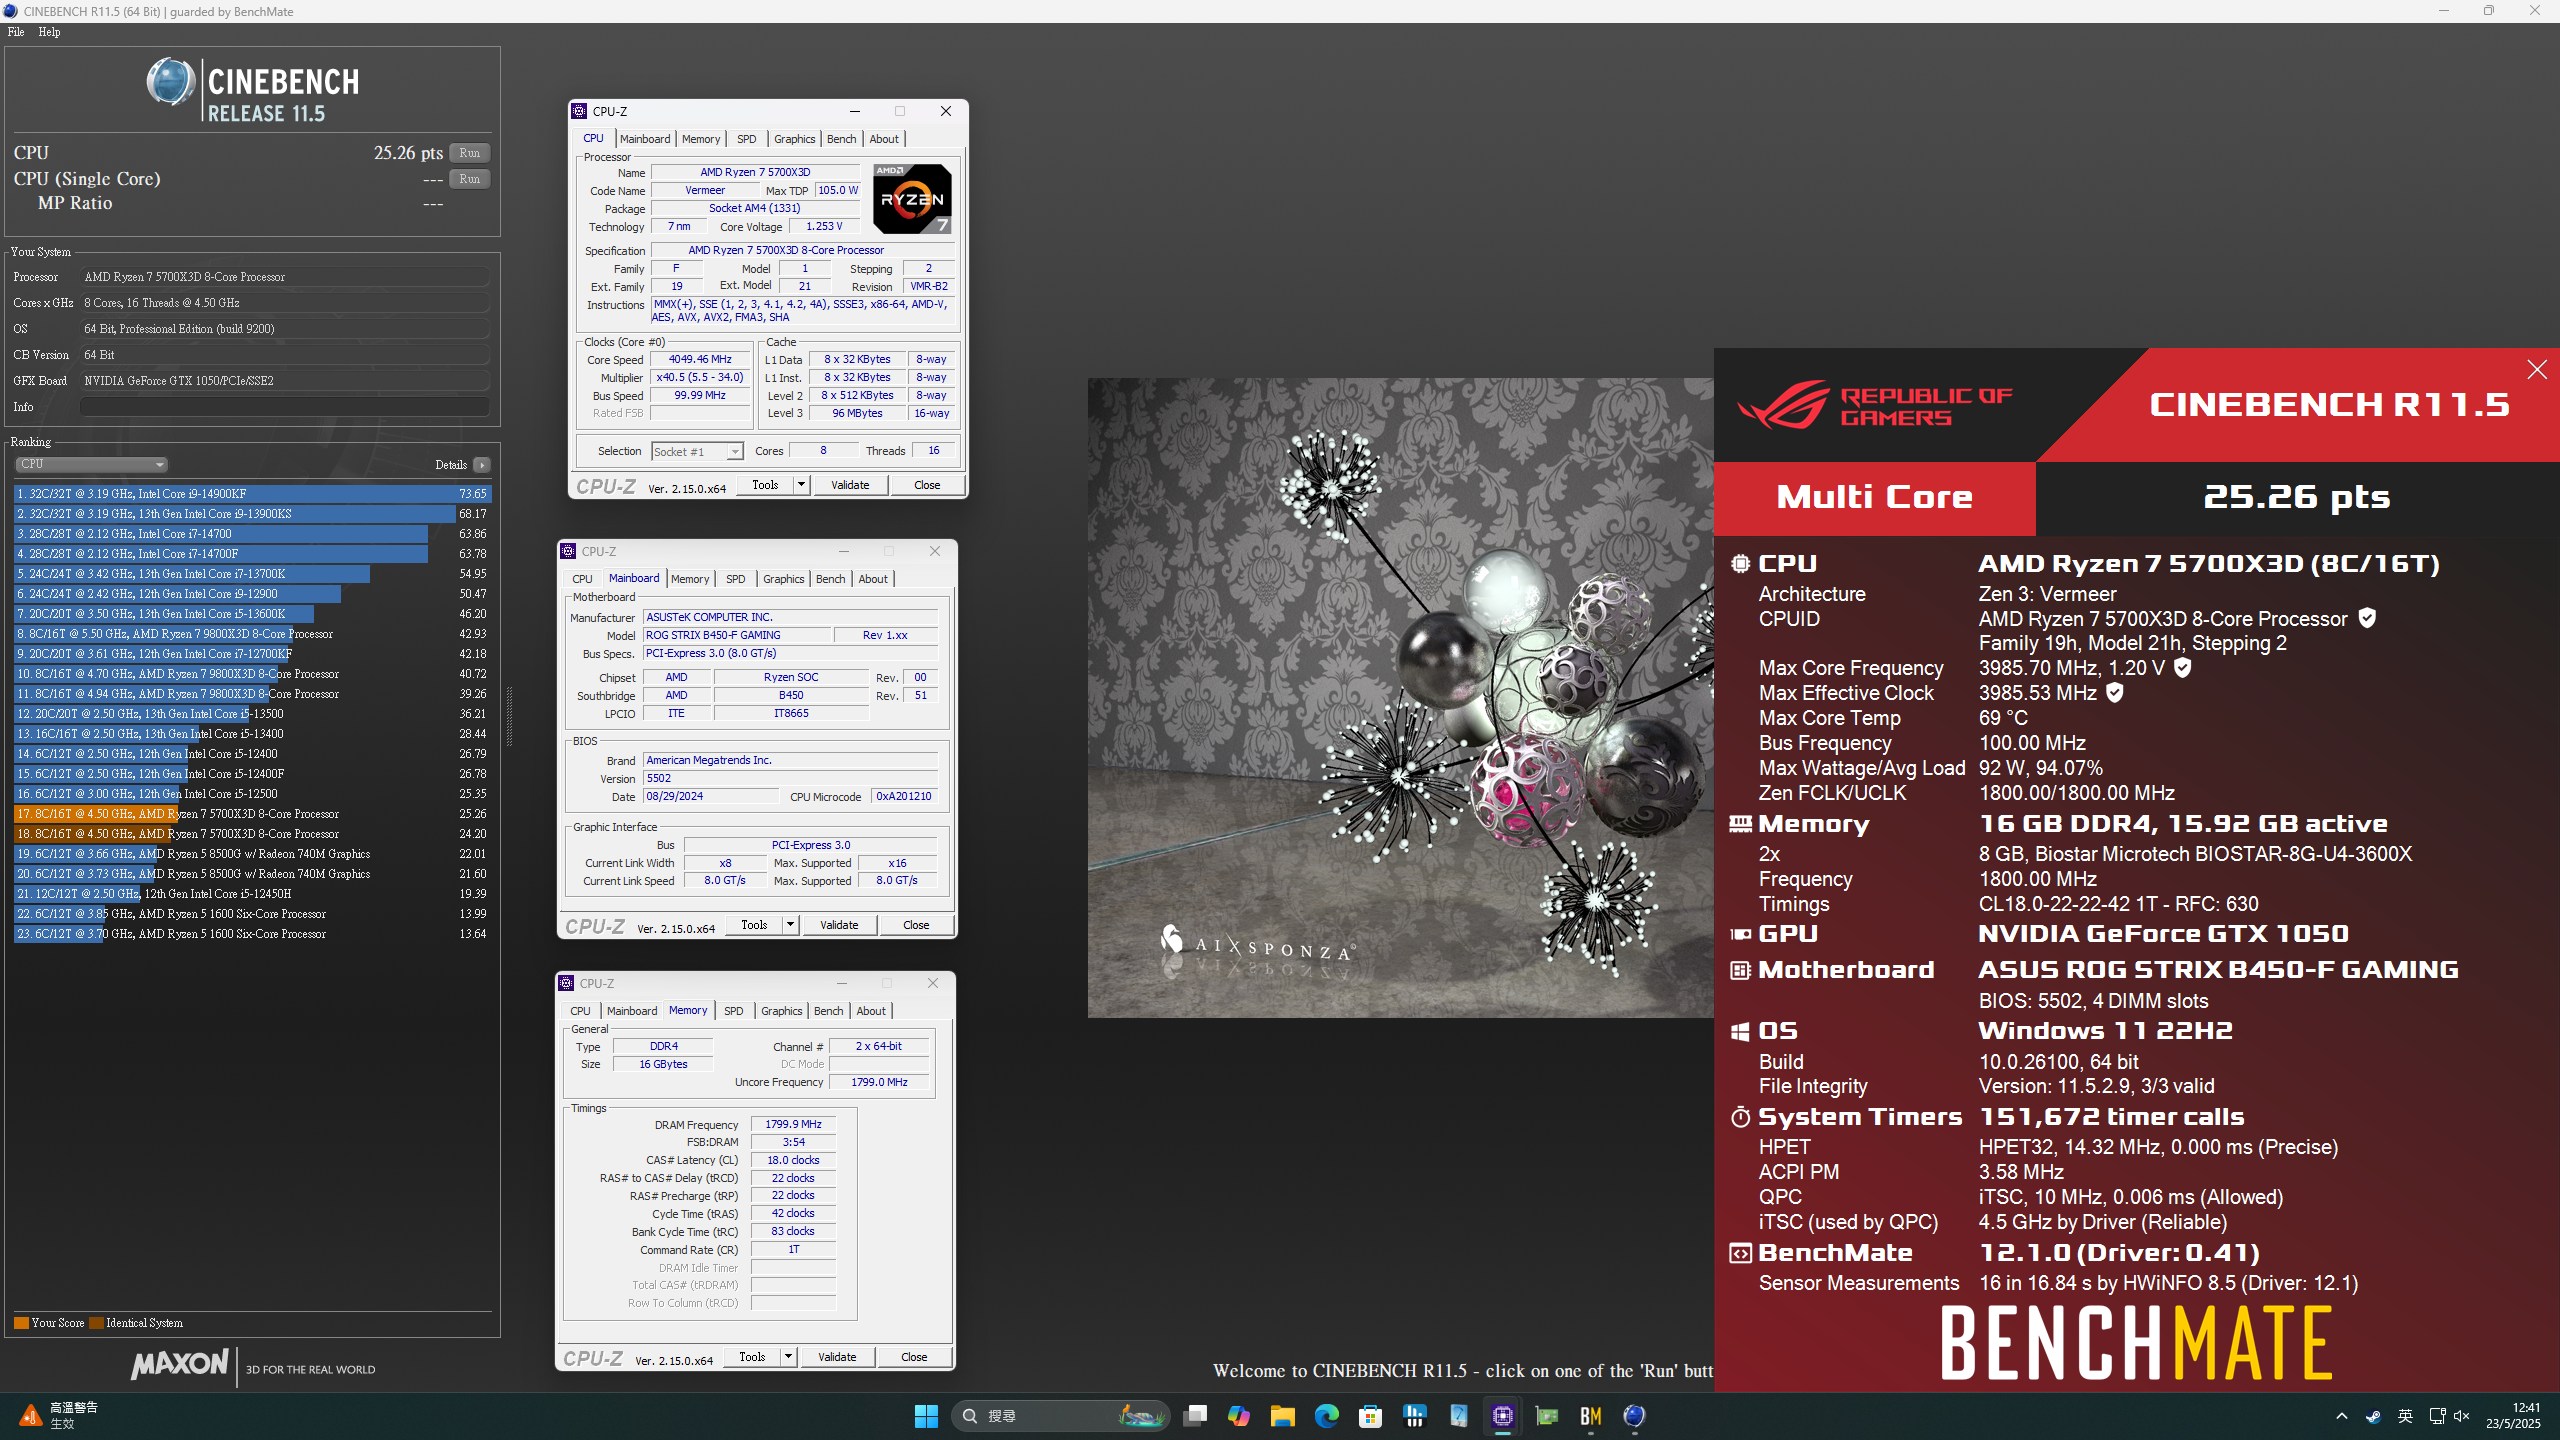Viewport: 2560px width, 1440px height.
Task: Click the 25.26 pts score in BenchMate
Action: [2297, 497]
